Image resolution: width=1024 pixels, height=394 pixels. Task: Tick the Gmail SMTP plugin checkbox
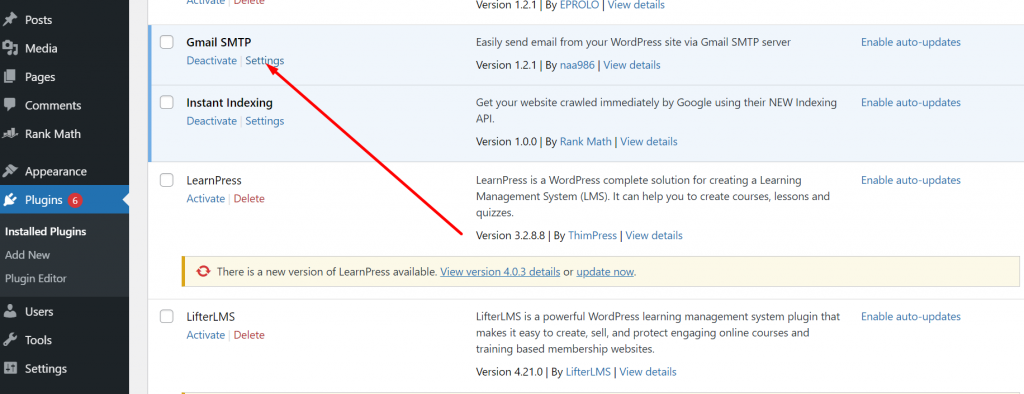pyautogui.click(x=167, y=42)
